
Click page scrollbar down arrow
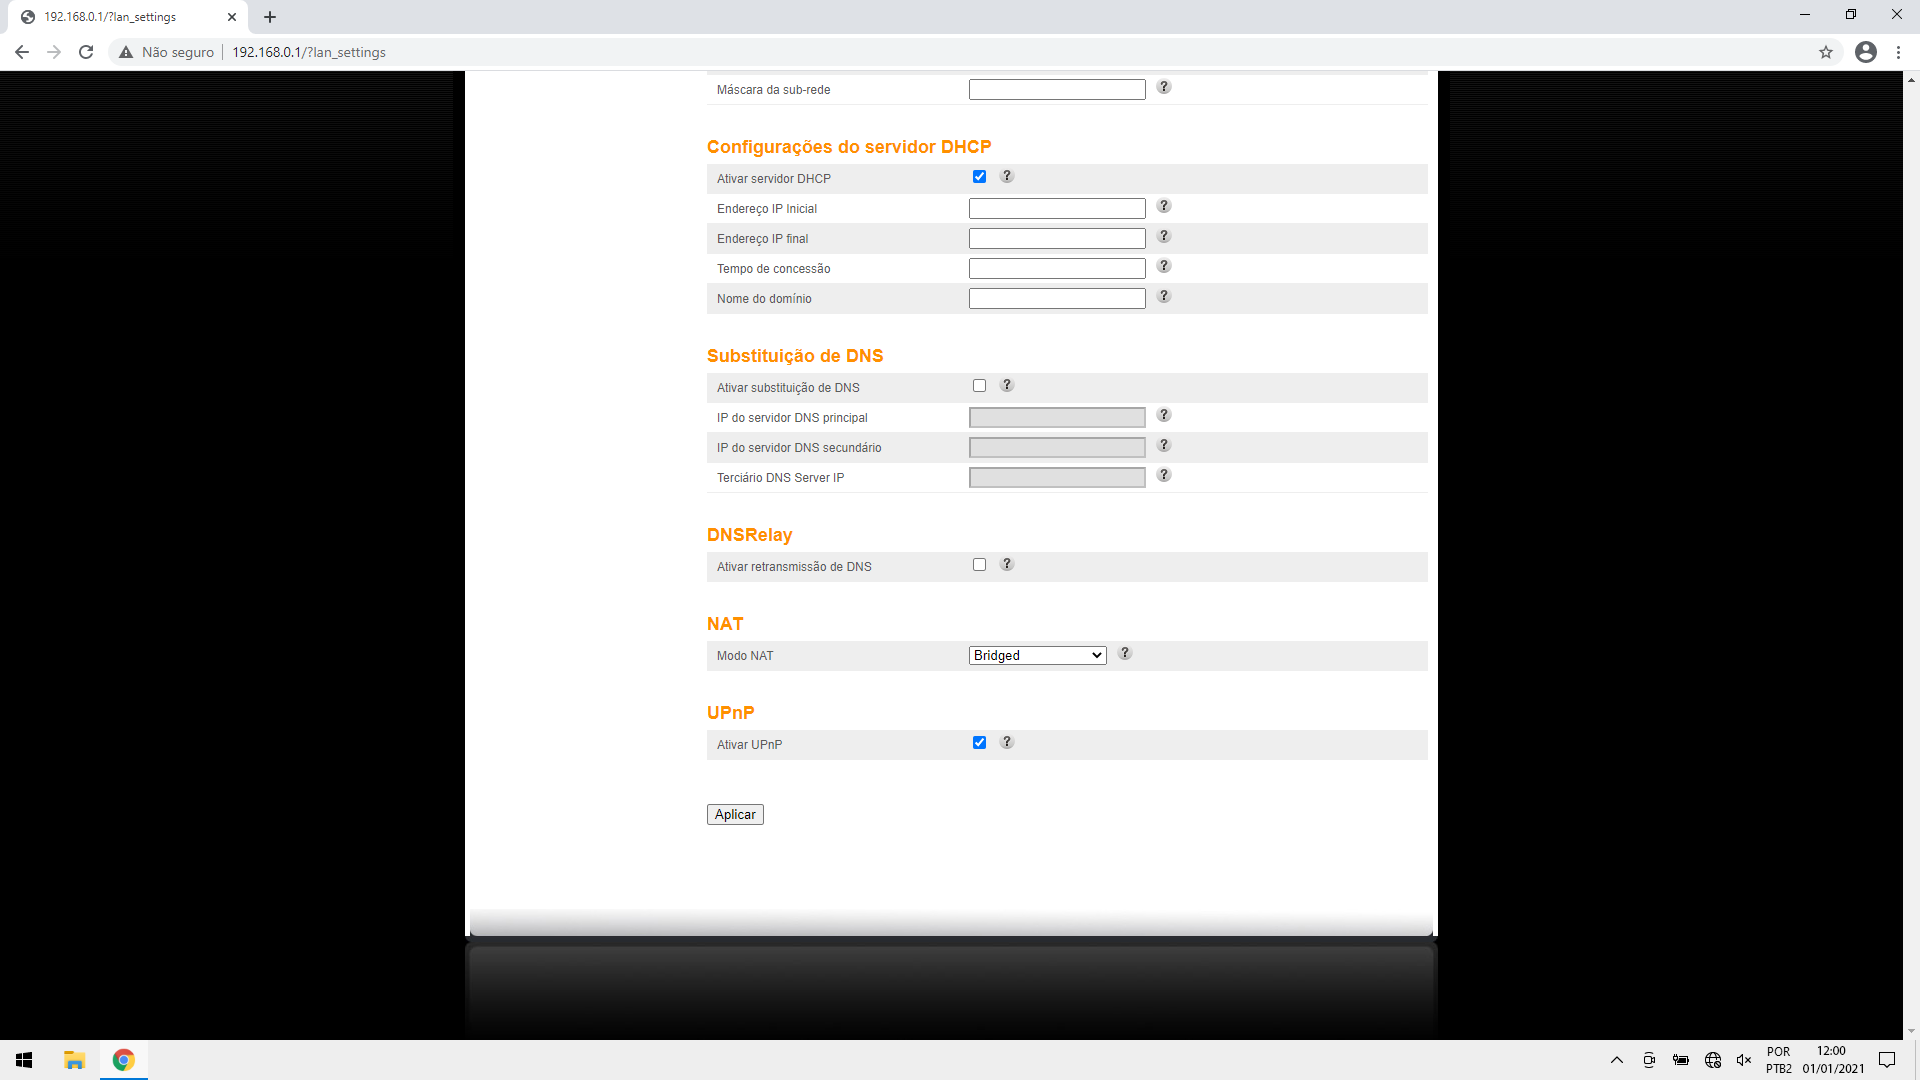(x=1911, y=1031)
